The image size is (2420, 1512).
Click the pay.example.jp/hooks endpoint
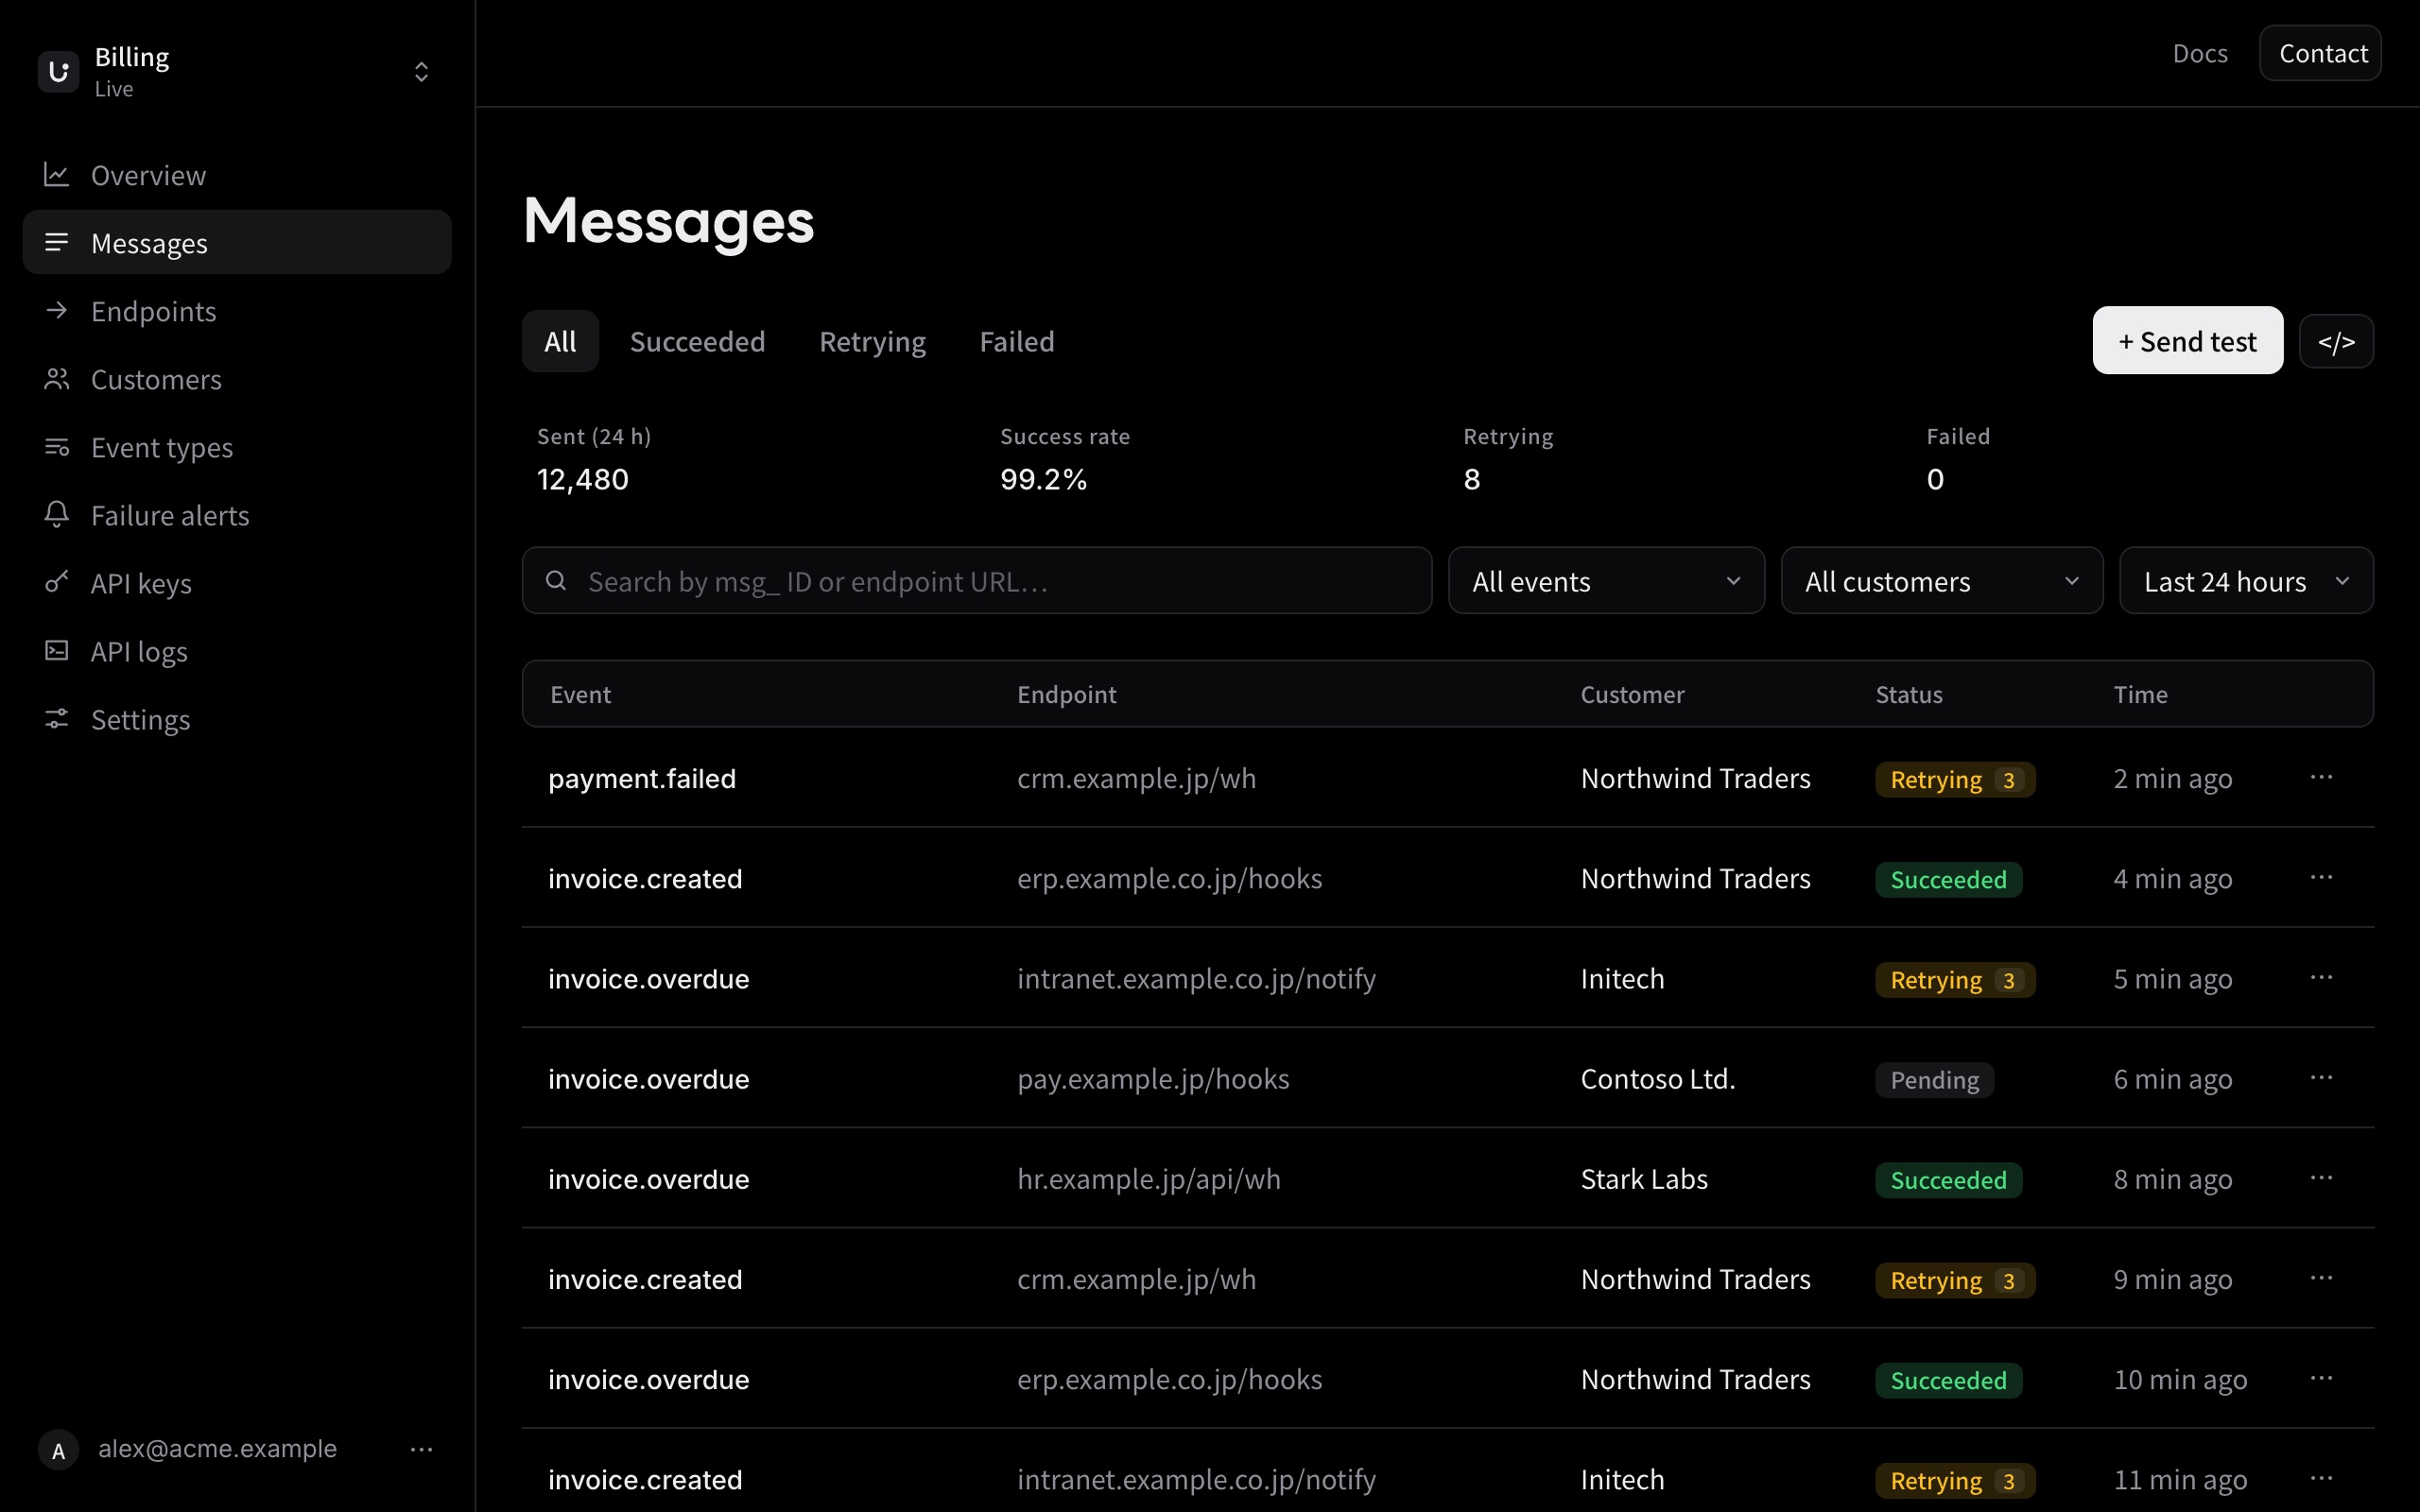1153,1079
